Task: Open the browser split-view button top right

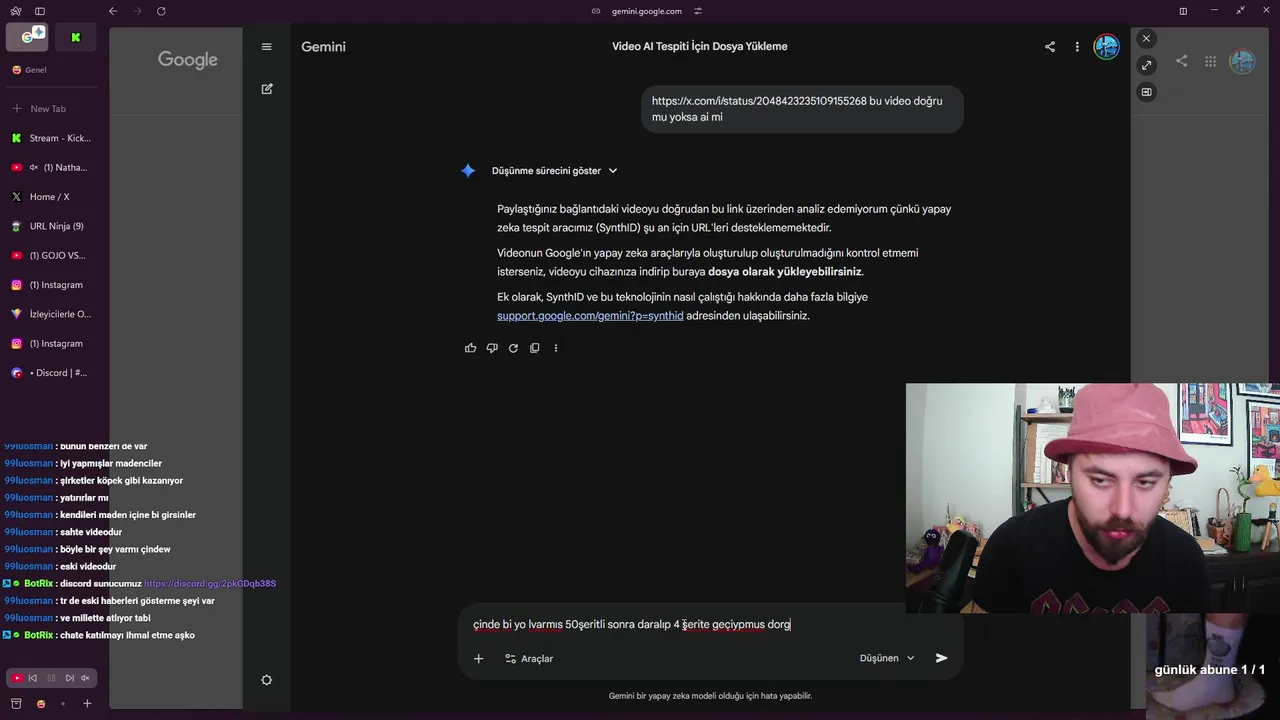Action: [1183, 11]
